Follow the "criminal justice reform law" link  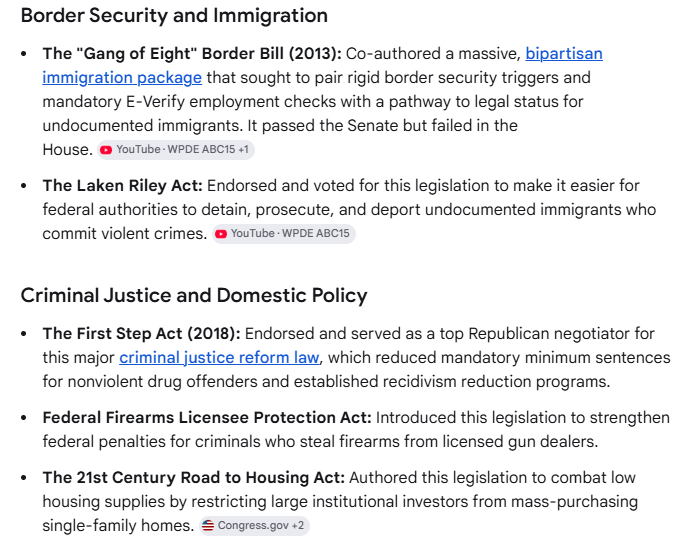click(219, 358)
